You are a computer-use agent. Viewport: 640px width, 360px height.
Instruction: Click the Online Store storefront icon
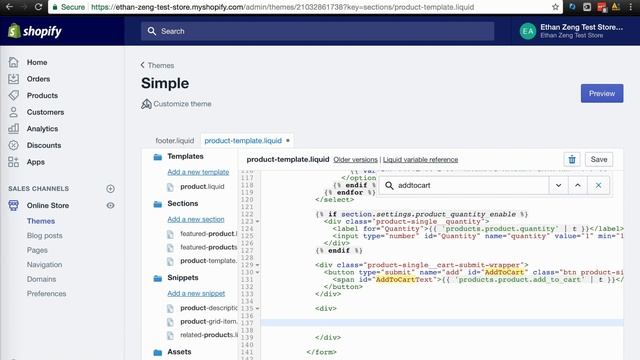pos(13,205)
